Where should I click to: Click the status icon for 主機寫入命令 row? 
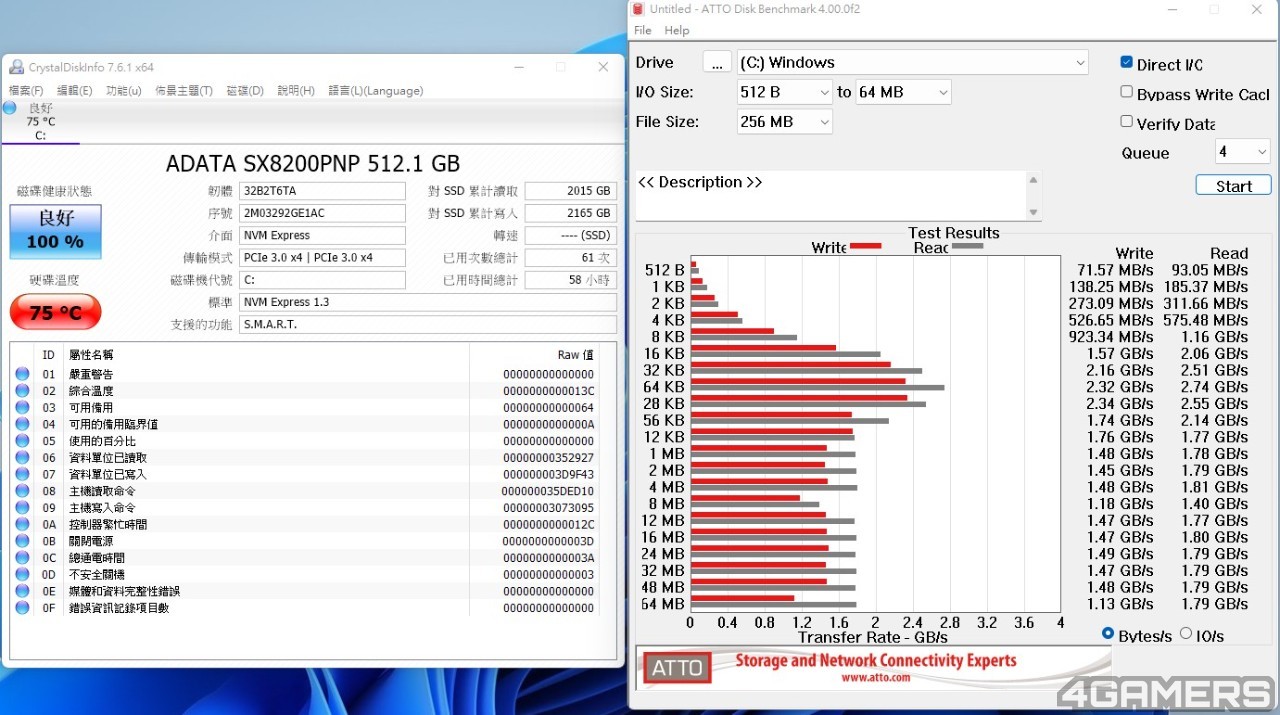pyautogui.click(x=22, y=508)
